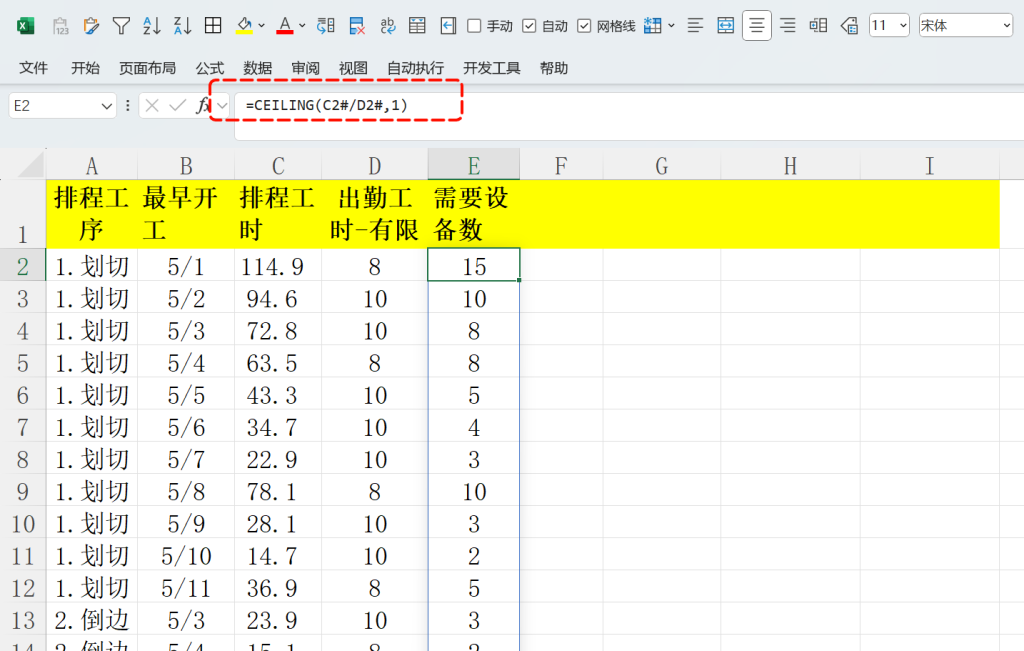Click the three-dot formula bar resize handle

[x=128, y=105]
